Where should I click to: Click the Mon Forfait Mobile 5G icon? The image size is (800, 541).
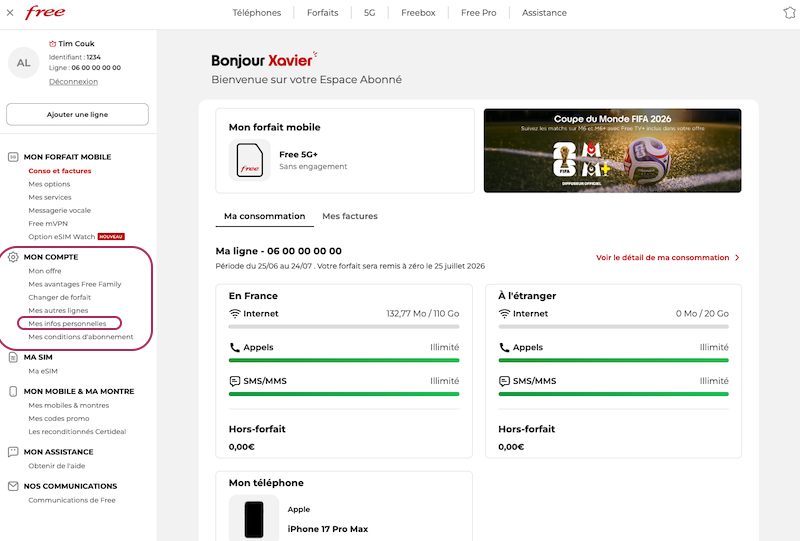[x=13, y=157]
